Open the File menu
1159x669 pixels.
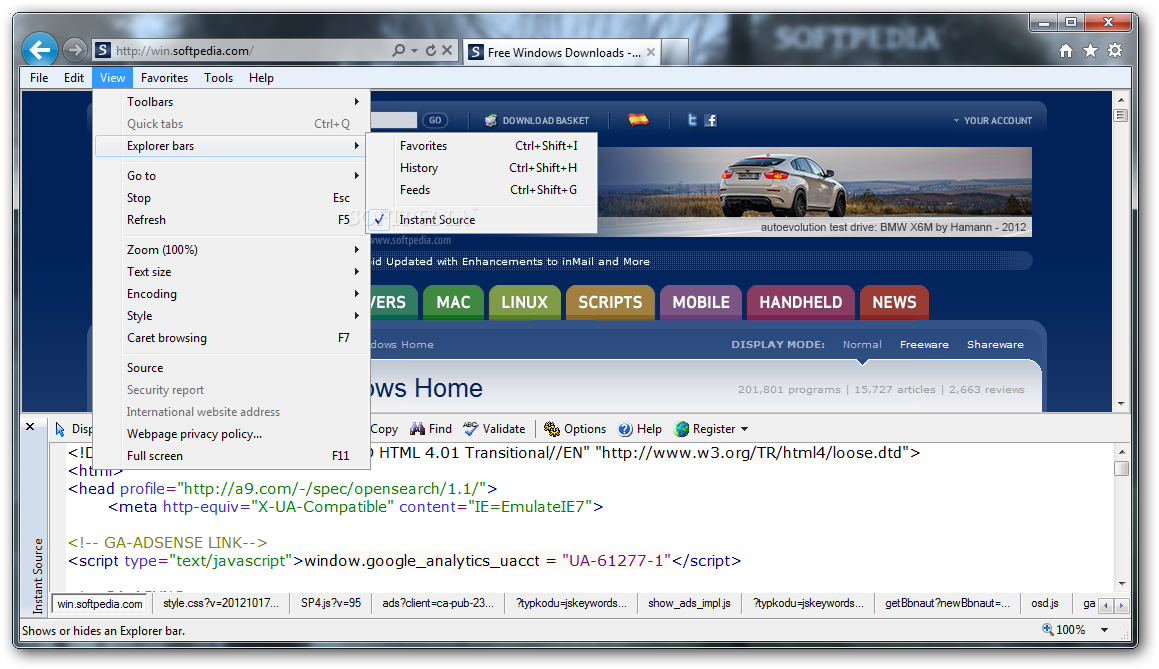[39, 78]
